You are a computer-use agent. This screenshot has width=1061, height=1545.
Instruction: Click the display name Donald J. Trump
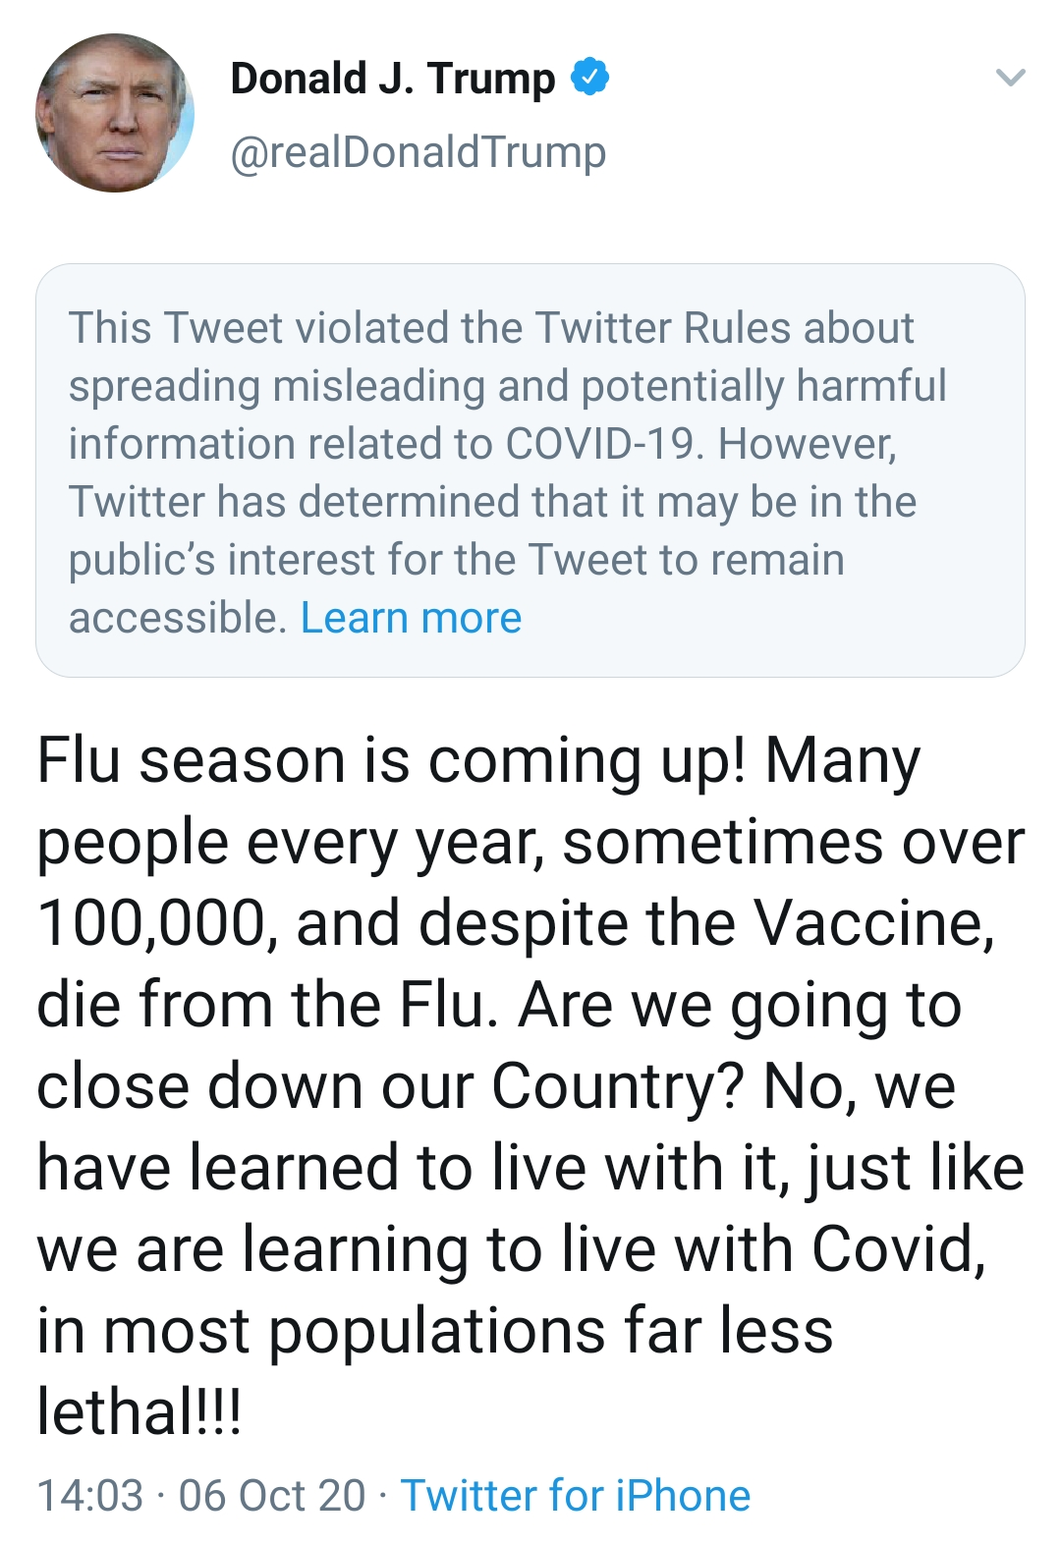tap(392, 79)
